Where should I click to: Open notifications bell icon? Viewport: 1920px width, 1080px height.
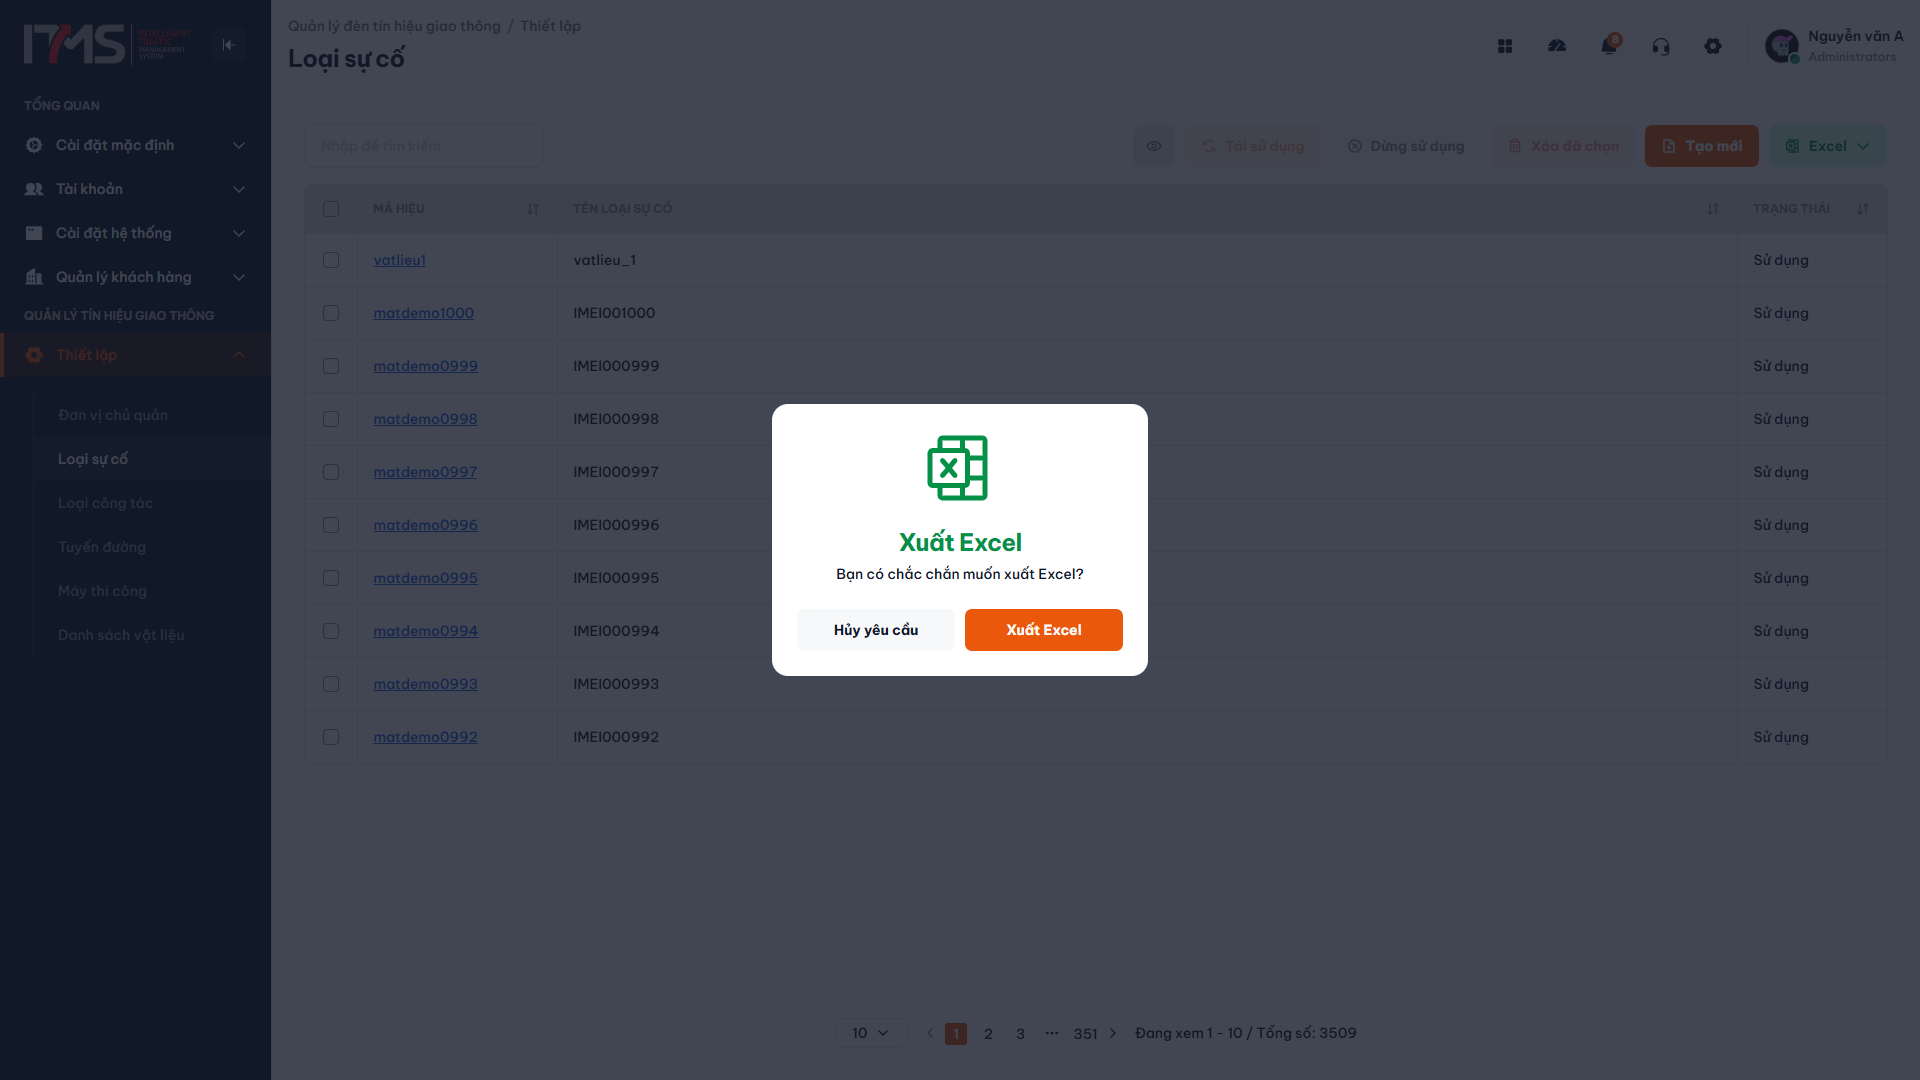point(1609,46)
